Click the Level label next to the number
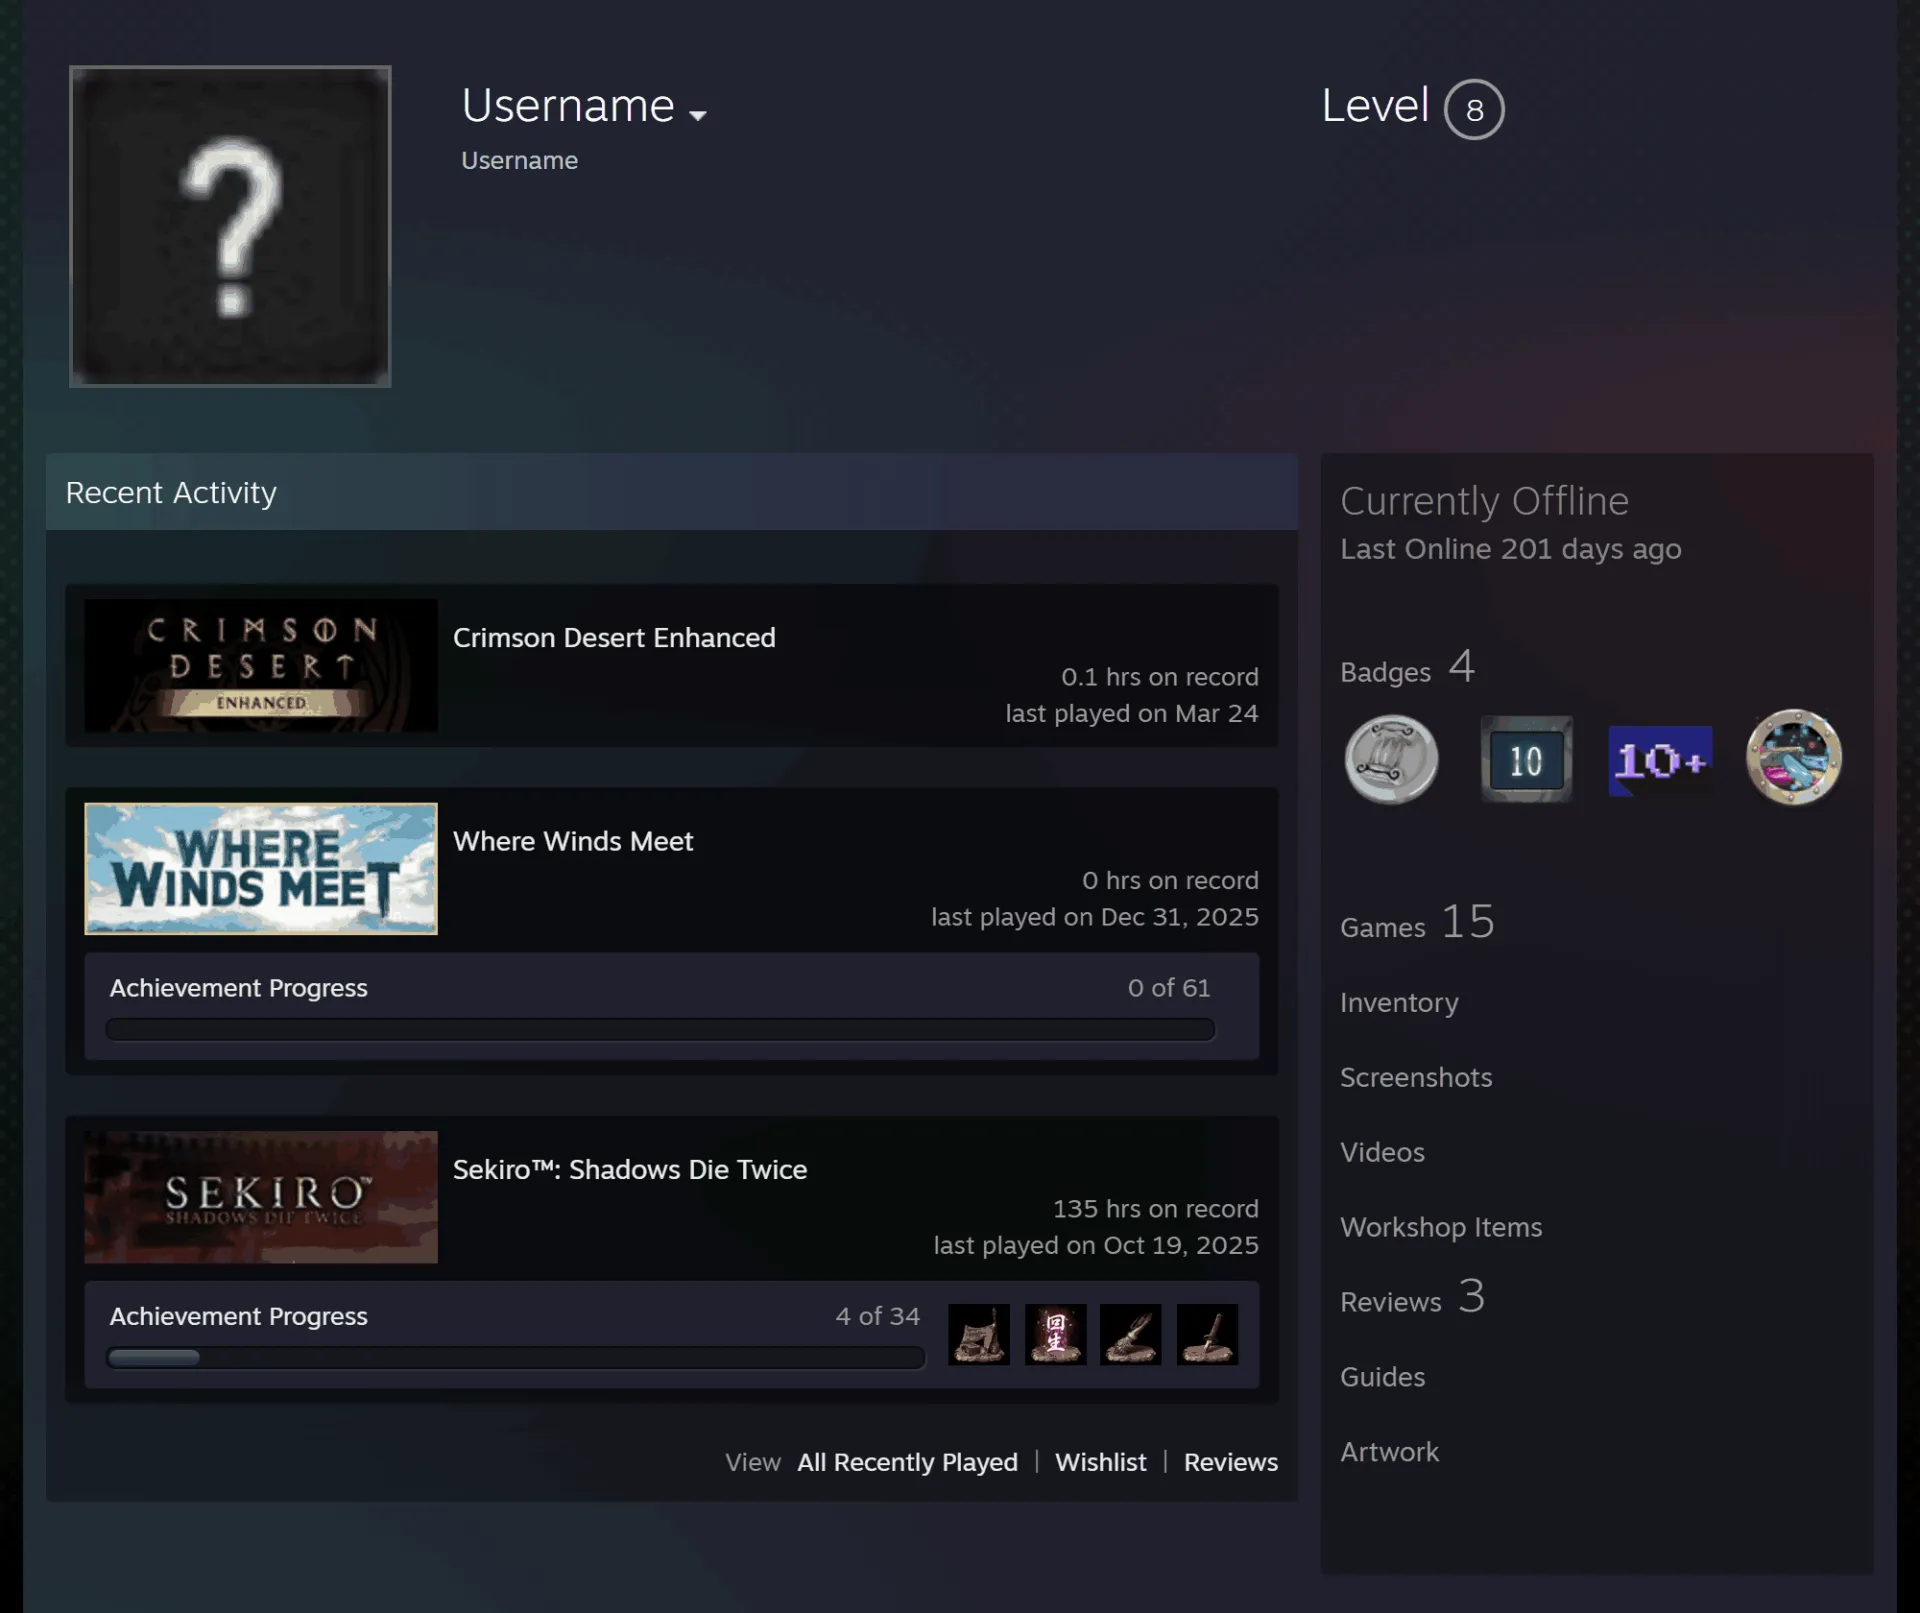Viewport: 1920px width, 1613px height. click(1375, 106)
